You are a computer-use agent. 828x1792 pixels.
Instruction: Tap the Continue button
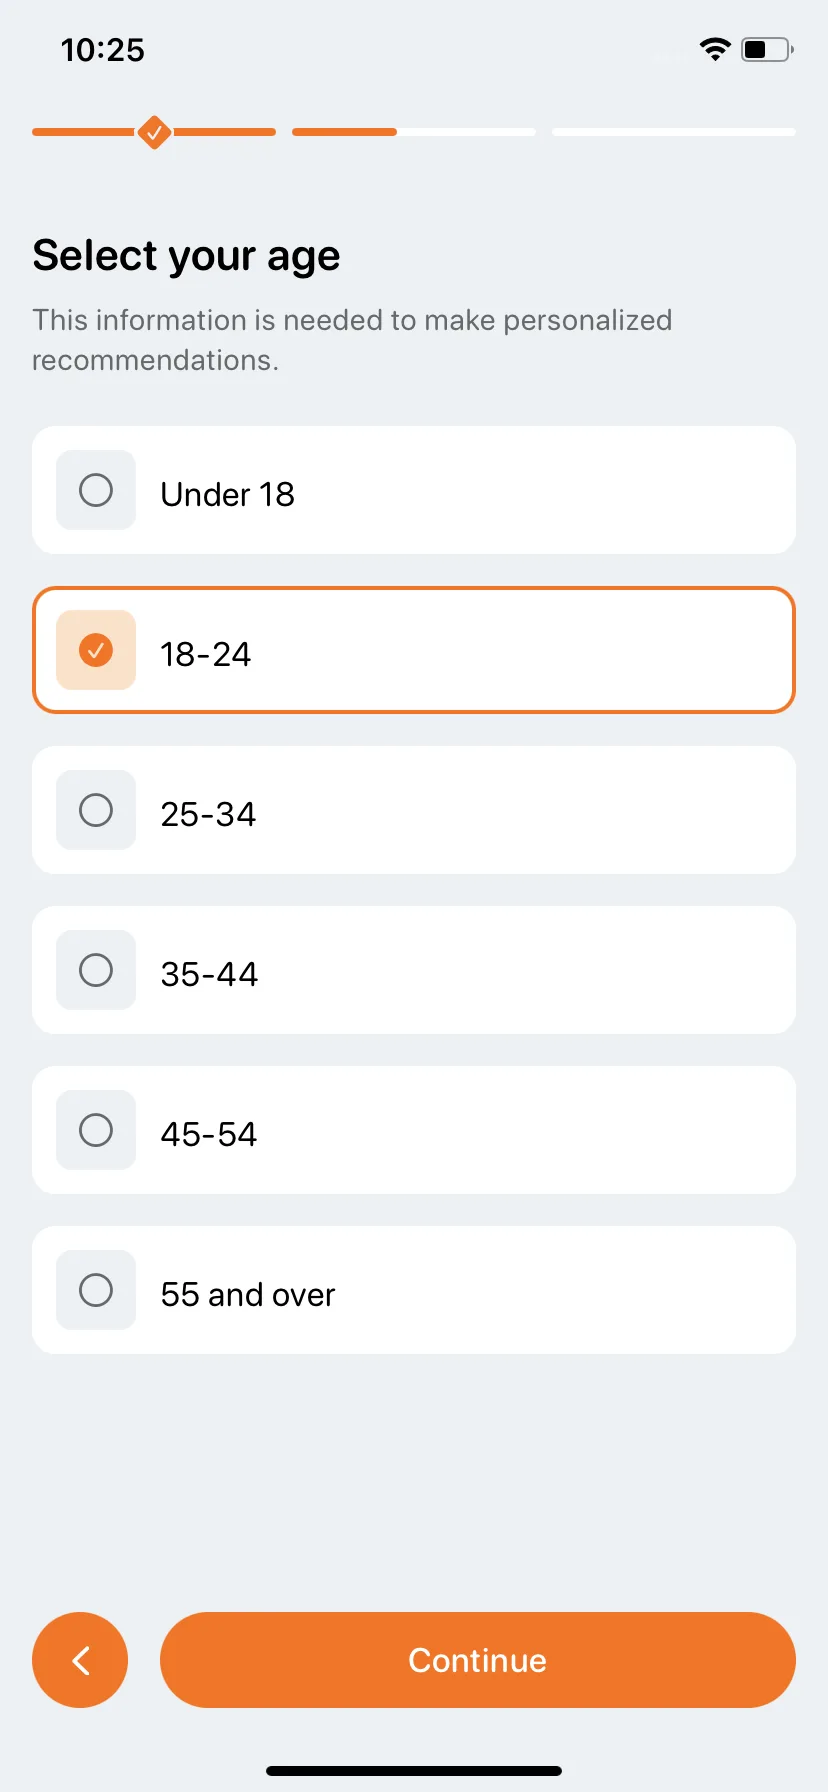[478, 1660]
